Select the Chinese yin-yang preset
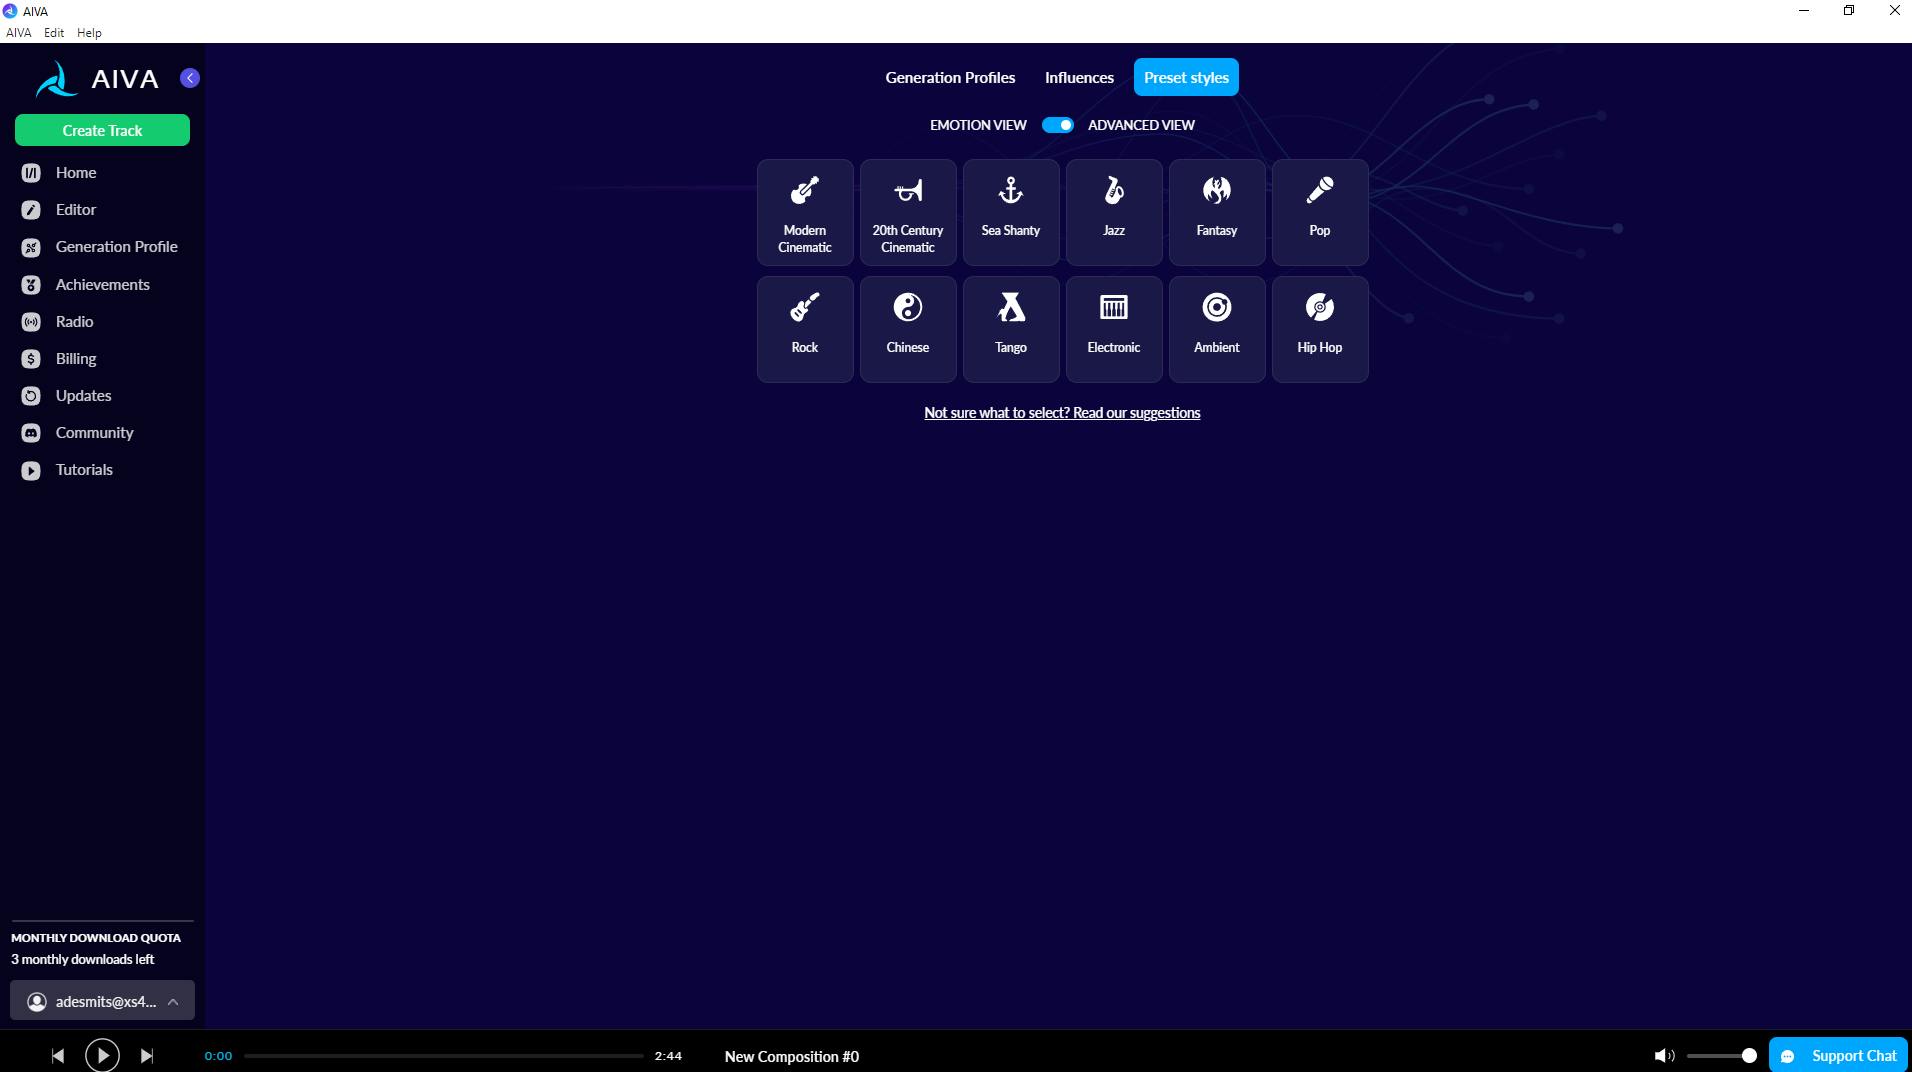Image resolution: width=1912 pixels, height=1072 pixels. click(x=908, y=329)
